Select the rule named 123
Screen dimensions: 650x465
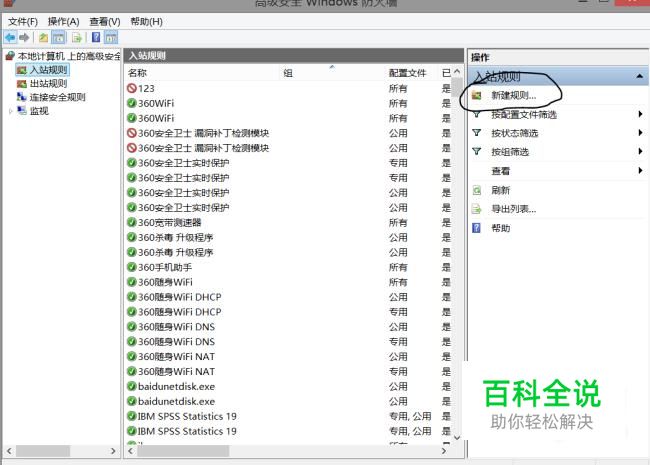point(146,88)
